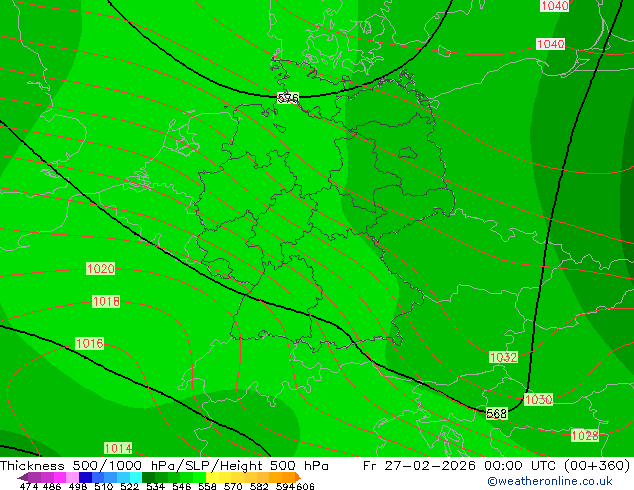Click the 510 legend scale value
634x490 pixels.
[x=104, y=486]
